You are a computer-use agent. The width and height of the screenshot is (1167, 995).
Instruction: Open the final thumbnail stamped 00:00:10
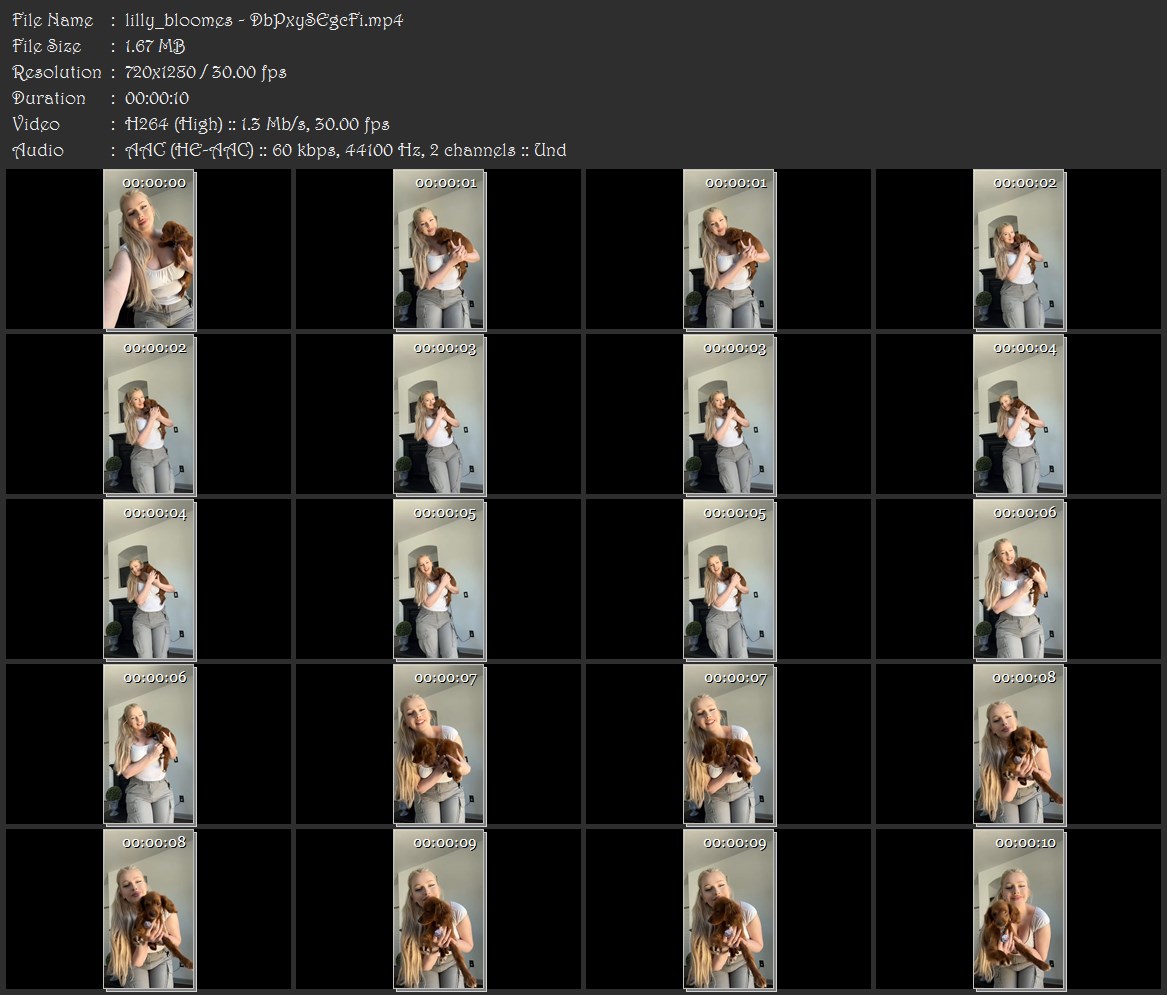(1019, 909)
